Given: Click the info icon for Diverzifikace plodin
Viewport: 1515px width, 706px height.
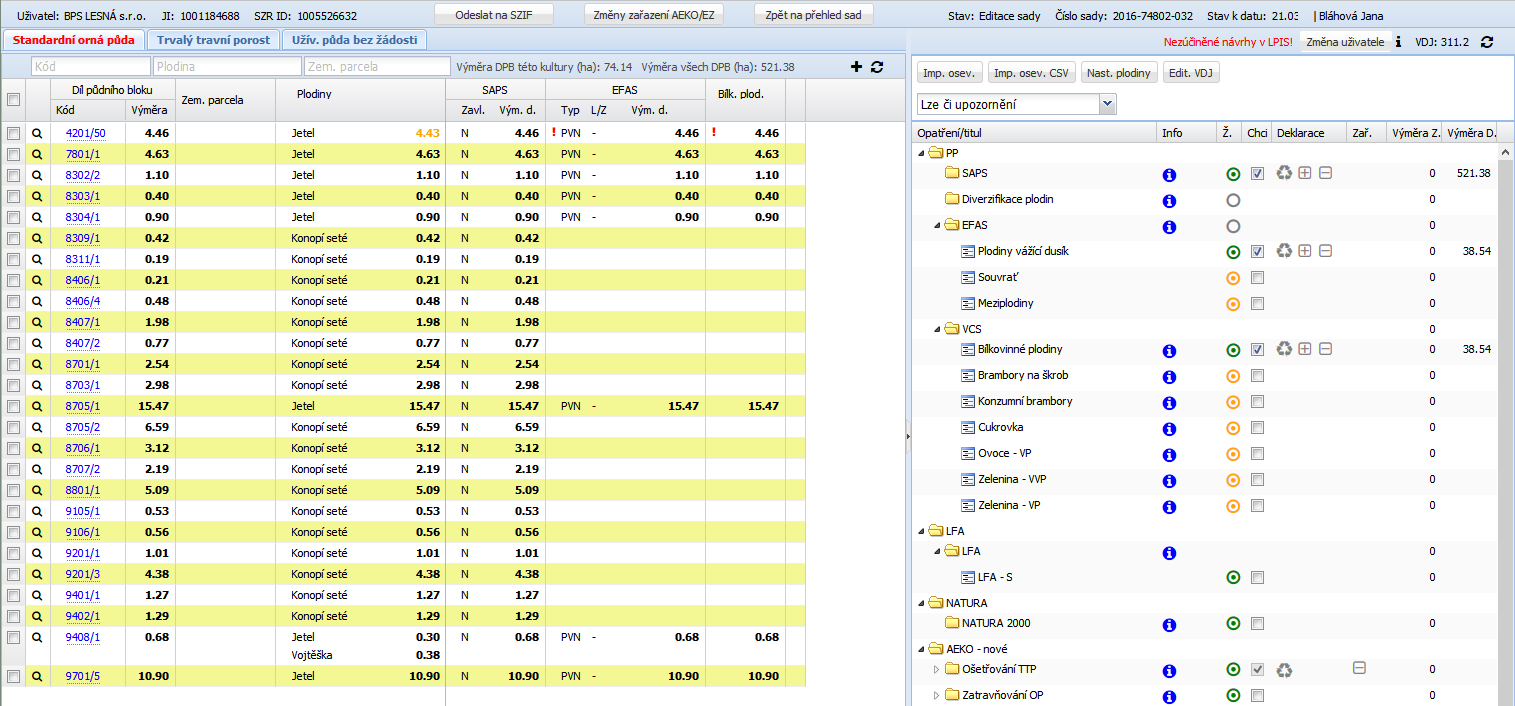Looking at the screenshot, I should (x=1169, y=200).
